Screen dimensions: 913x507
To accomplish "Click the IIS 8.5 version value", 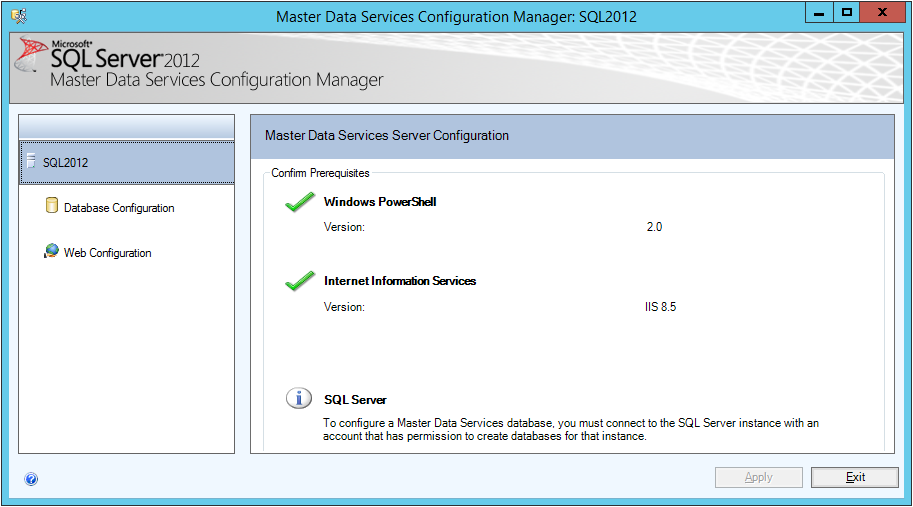I will coord(660,307).
